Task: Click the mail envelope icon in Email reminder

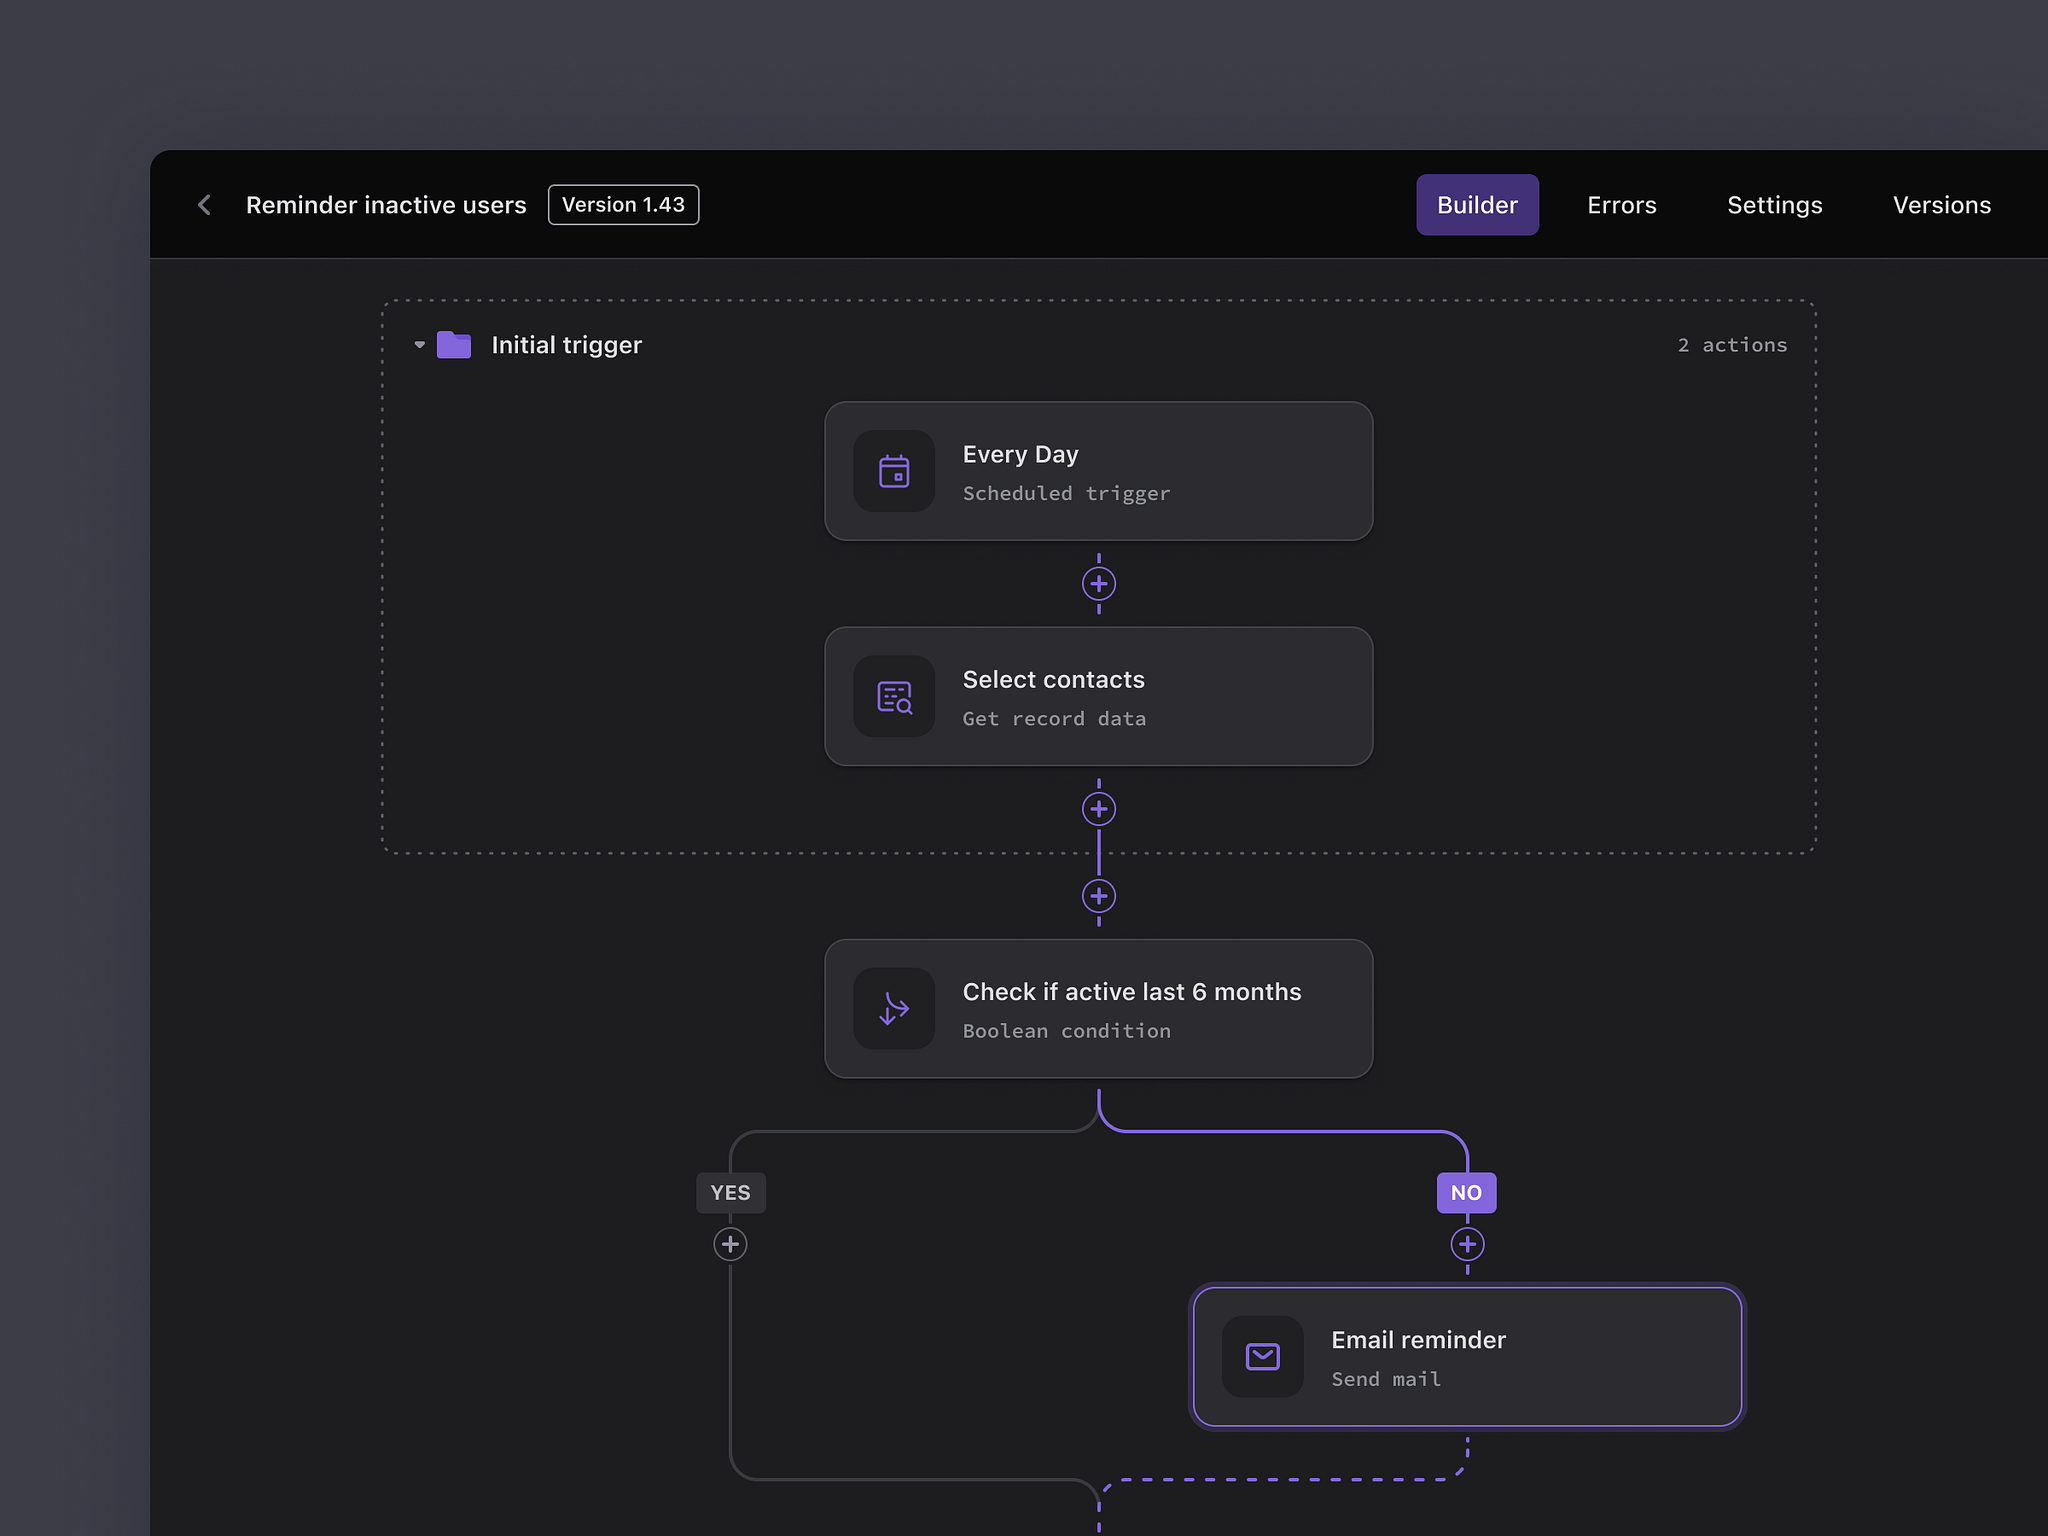Action: [1262, 1357]
